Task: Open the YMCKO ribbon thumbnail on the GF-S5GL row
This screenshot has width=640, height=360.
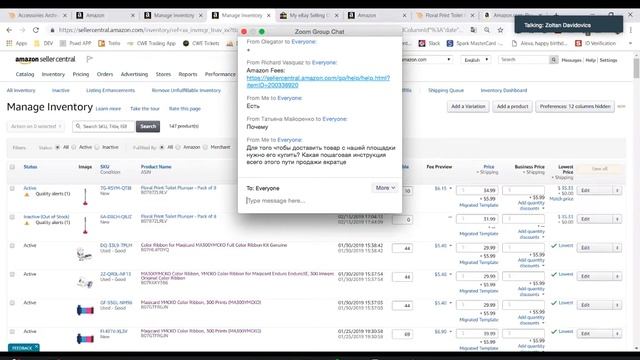Action: pyautogui.click(x=85, y=310)
